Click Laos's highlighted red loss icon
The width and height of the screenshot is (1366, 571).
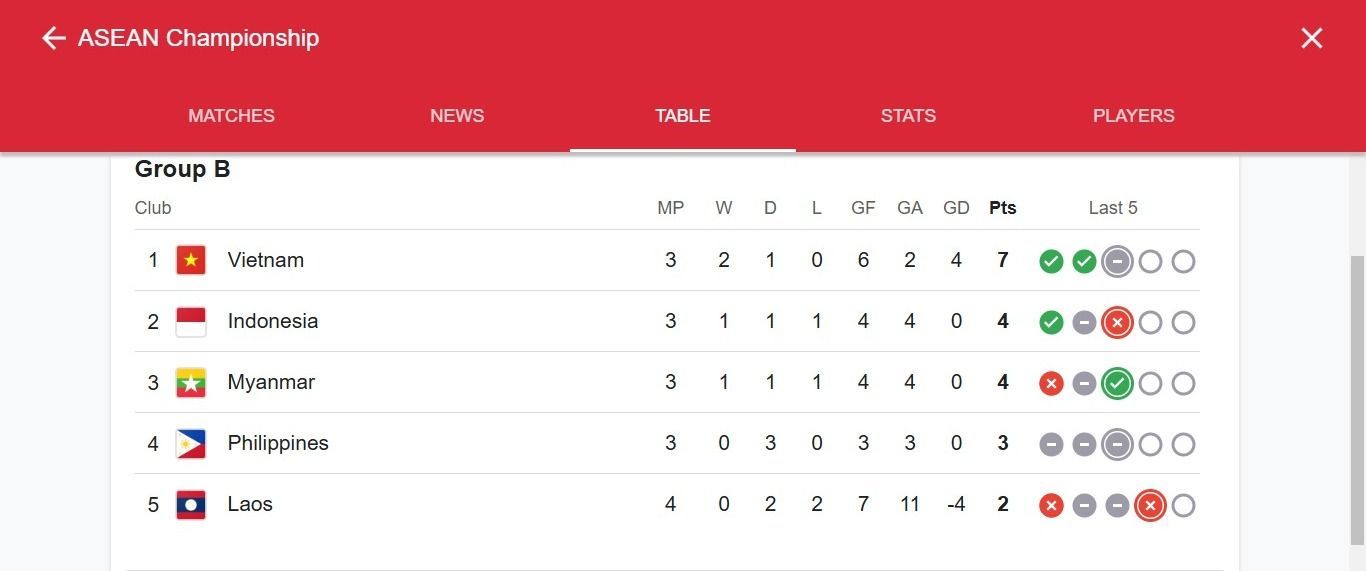(1150, 505)
